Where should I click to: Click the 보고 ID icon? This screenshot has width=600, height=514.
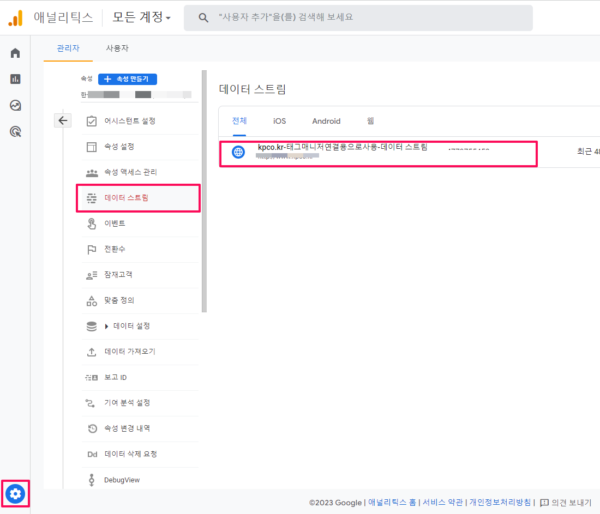coord(91,378)
